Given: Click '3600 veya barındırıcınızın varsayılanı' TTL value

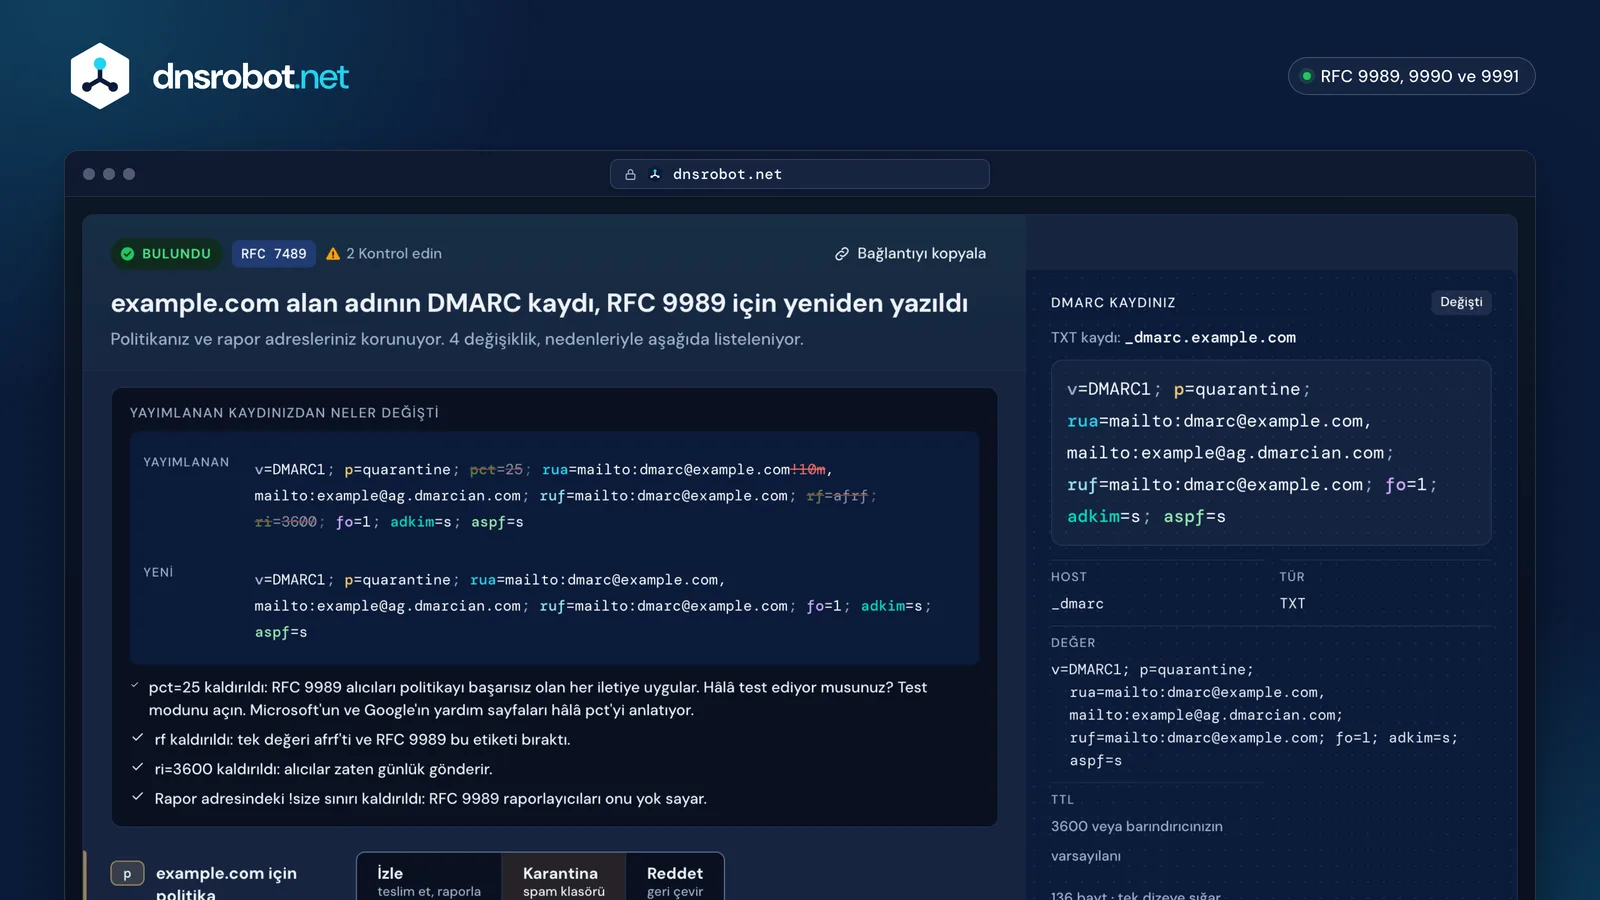Looking at the screenshot, I should pos(1137,841).
